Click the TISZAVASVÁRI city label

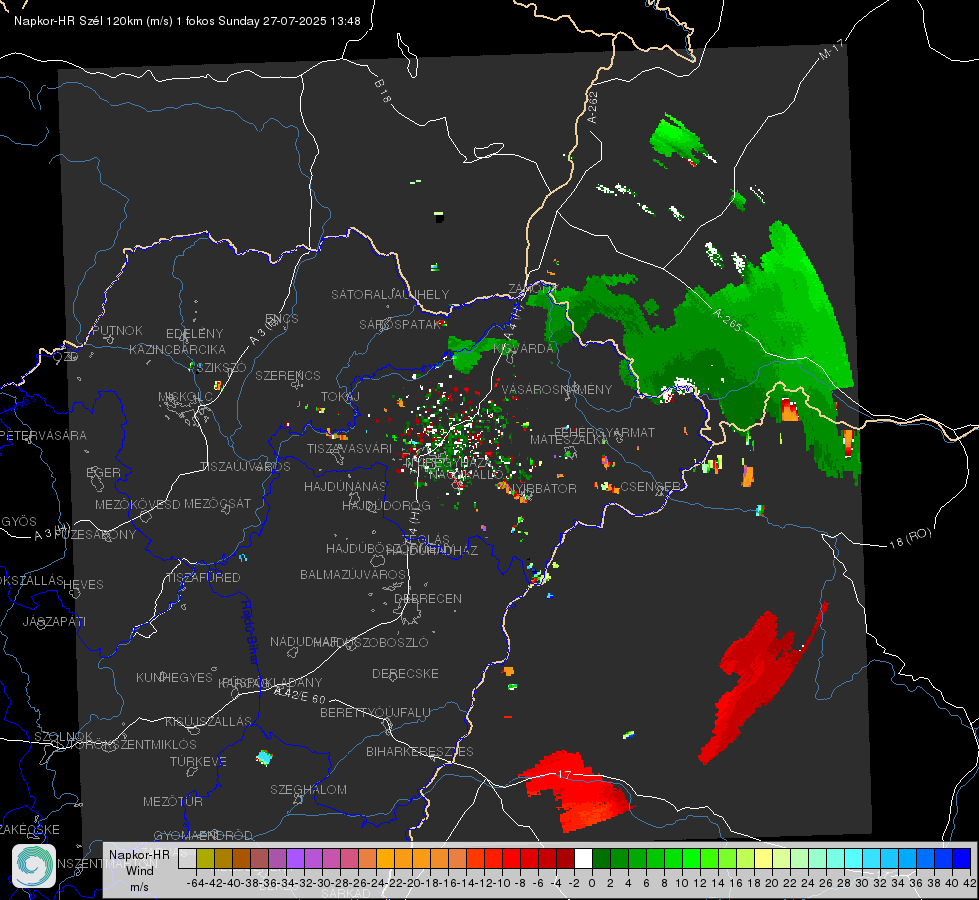(349, 448)
